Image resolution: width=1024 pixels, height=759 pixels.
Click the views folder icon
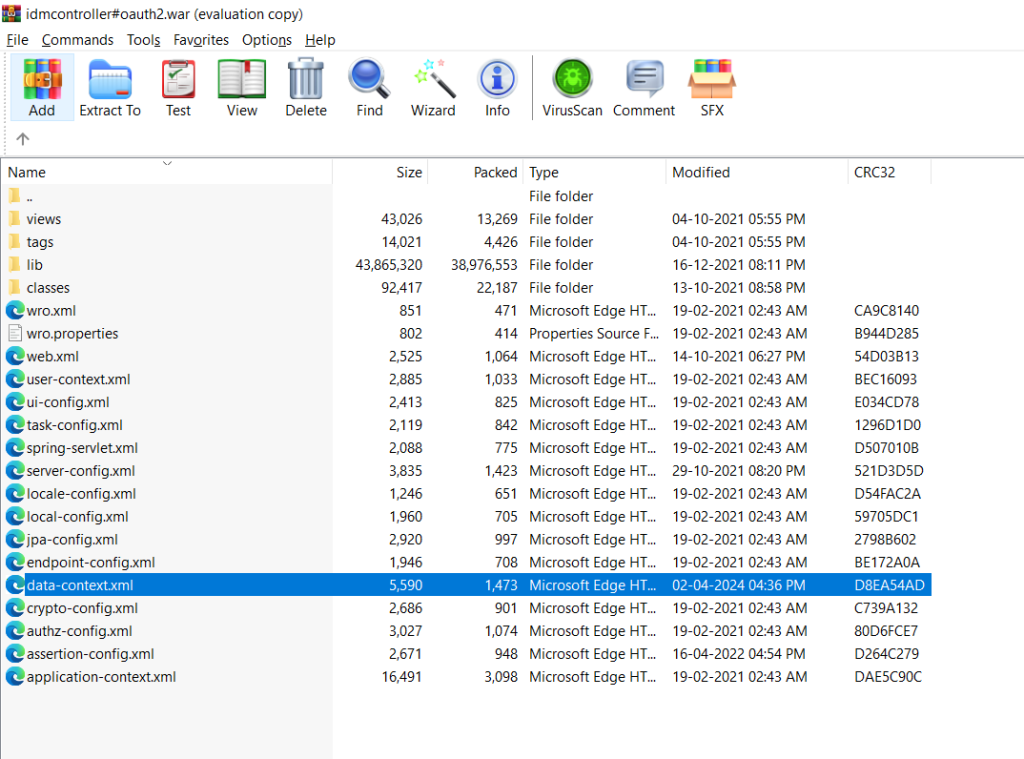point(14,218)
